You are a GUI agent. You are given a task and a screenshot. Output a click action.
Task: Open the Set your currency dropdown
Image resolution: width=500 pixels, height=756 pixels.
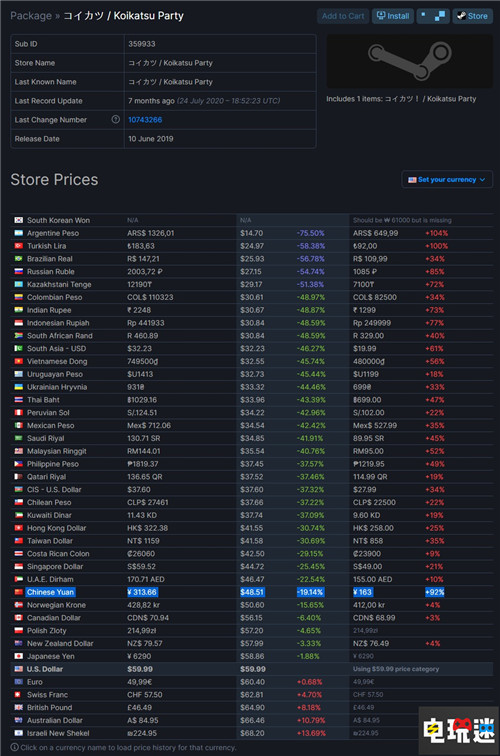pyautogui.click(x=447, y=179)
